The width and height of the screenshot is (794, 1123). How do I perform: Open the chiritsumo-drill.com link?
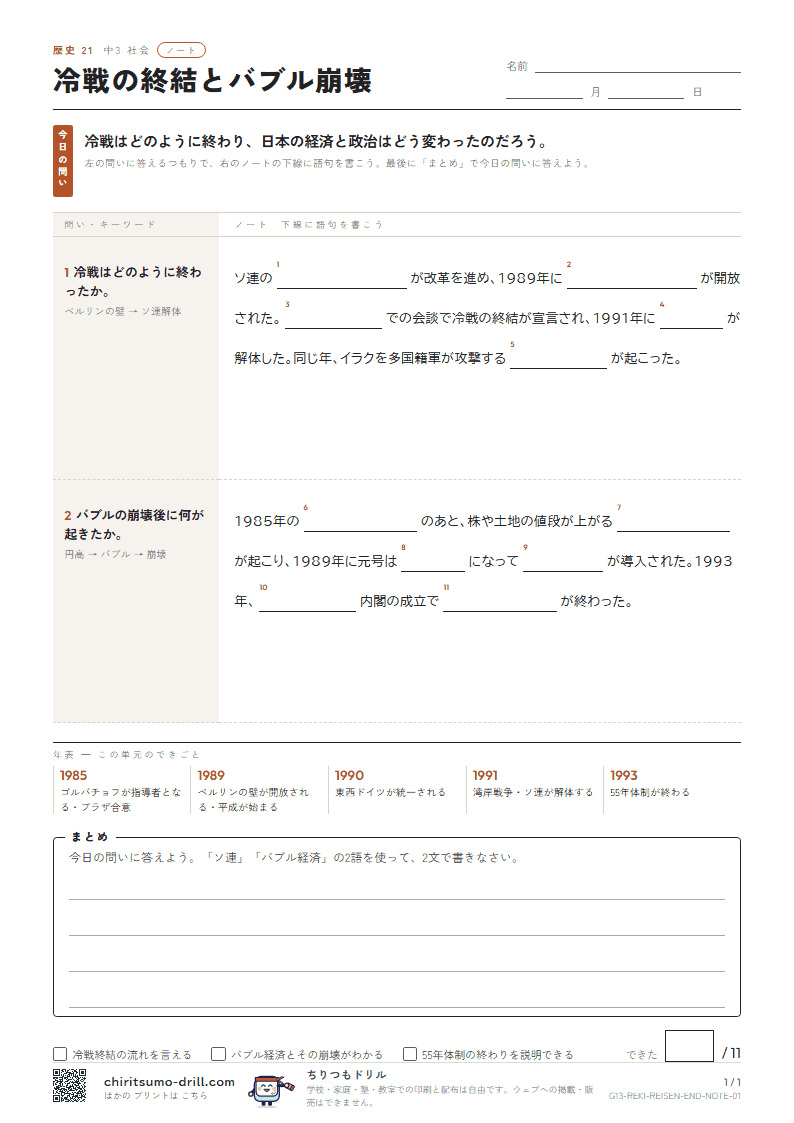coord(169,1081)
